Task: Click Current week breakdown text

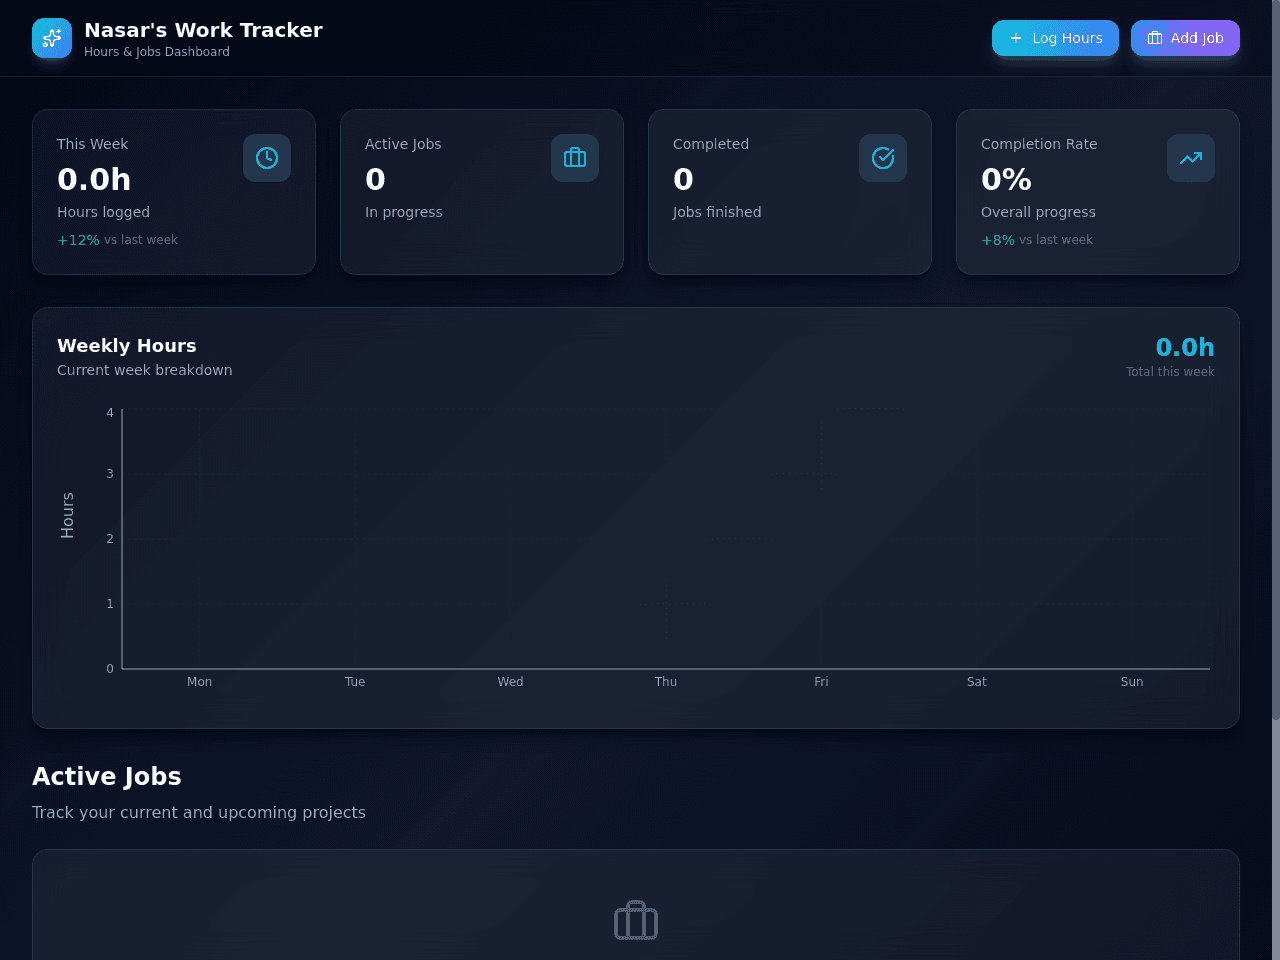Action: point(145,370)
